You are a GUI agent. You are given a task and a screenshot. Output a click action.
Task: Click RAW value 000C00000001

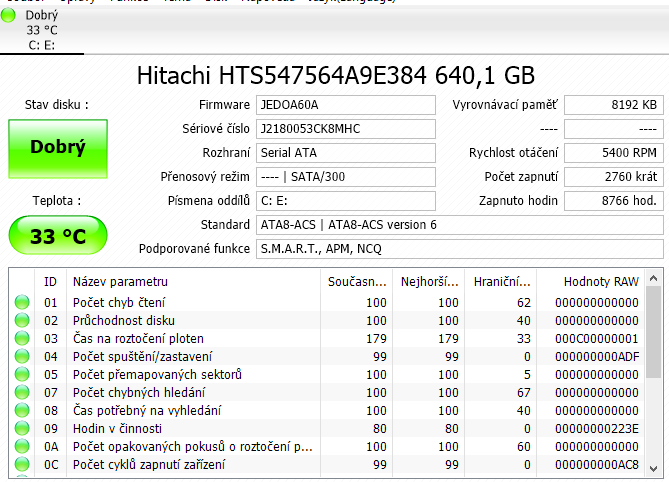596,339
